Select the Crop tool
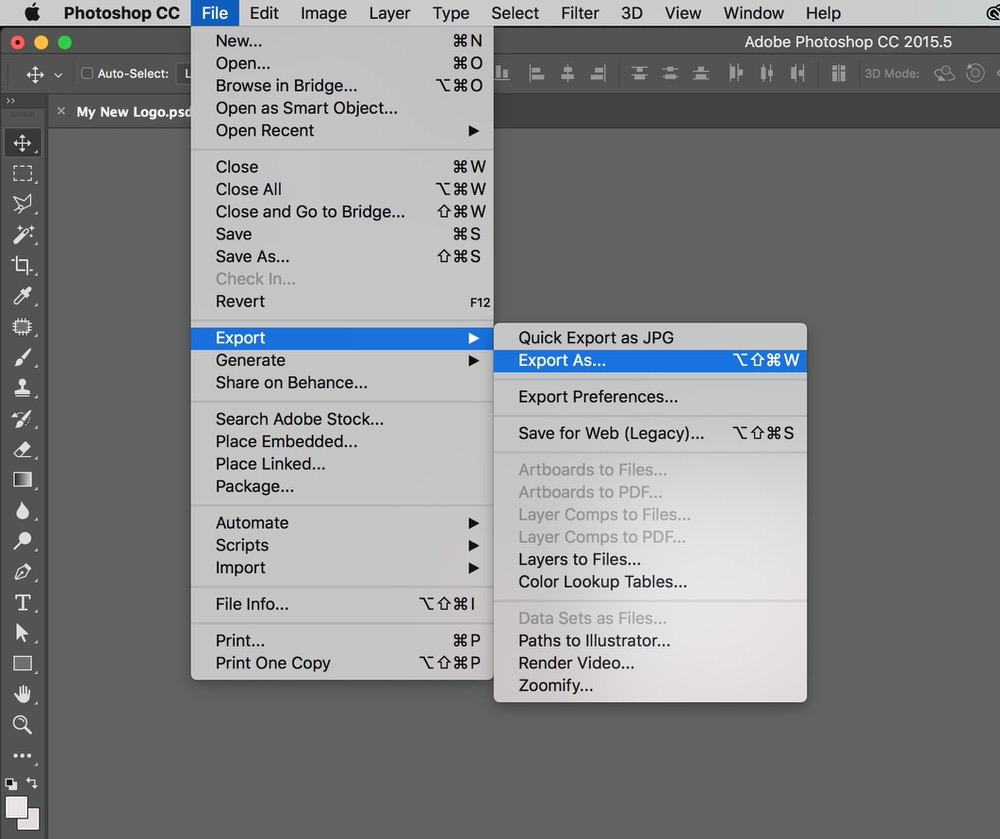Image resolution: width=1000 pixels, height=839 pixels. (x=22, y=265)
